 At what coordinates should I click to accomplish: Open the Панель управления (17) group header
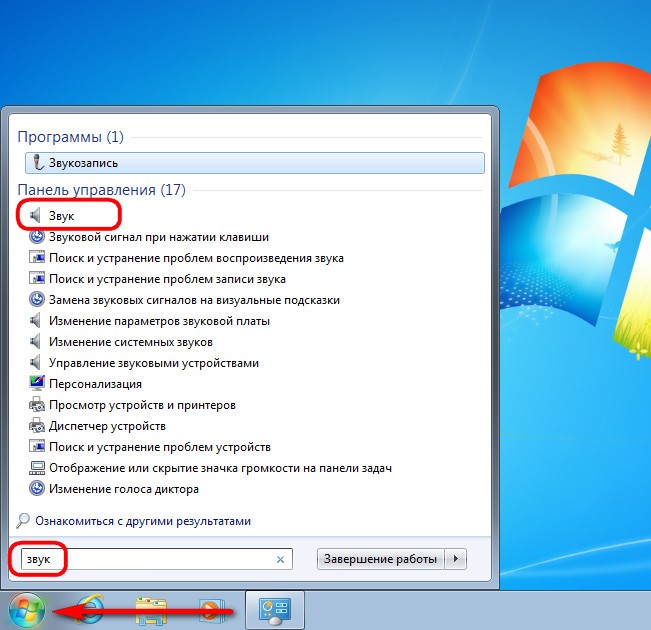[101, 189]
